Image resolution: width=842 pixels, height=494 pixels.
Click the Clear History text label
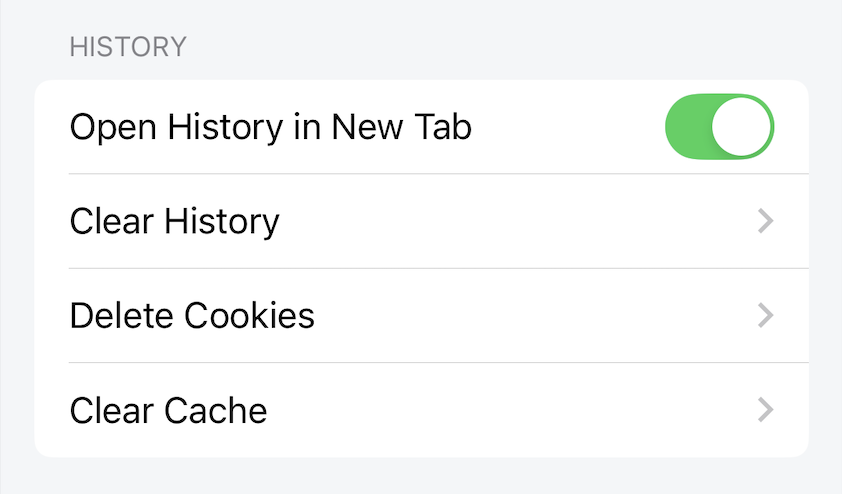pos(174,221)
